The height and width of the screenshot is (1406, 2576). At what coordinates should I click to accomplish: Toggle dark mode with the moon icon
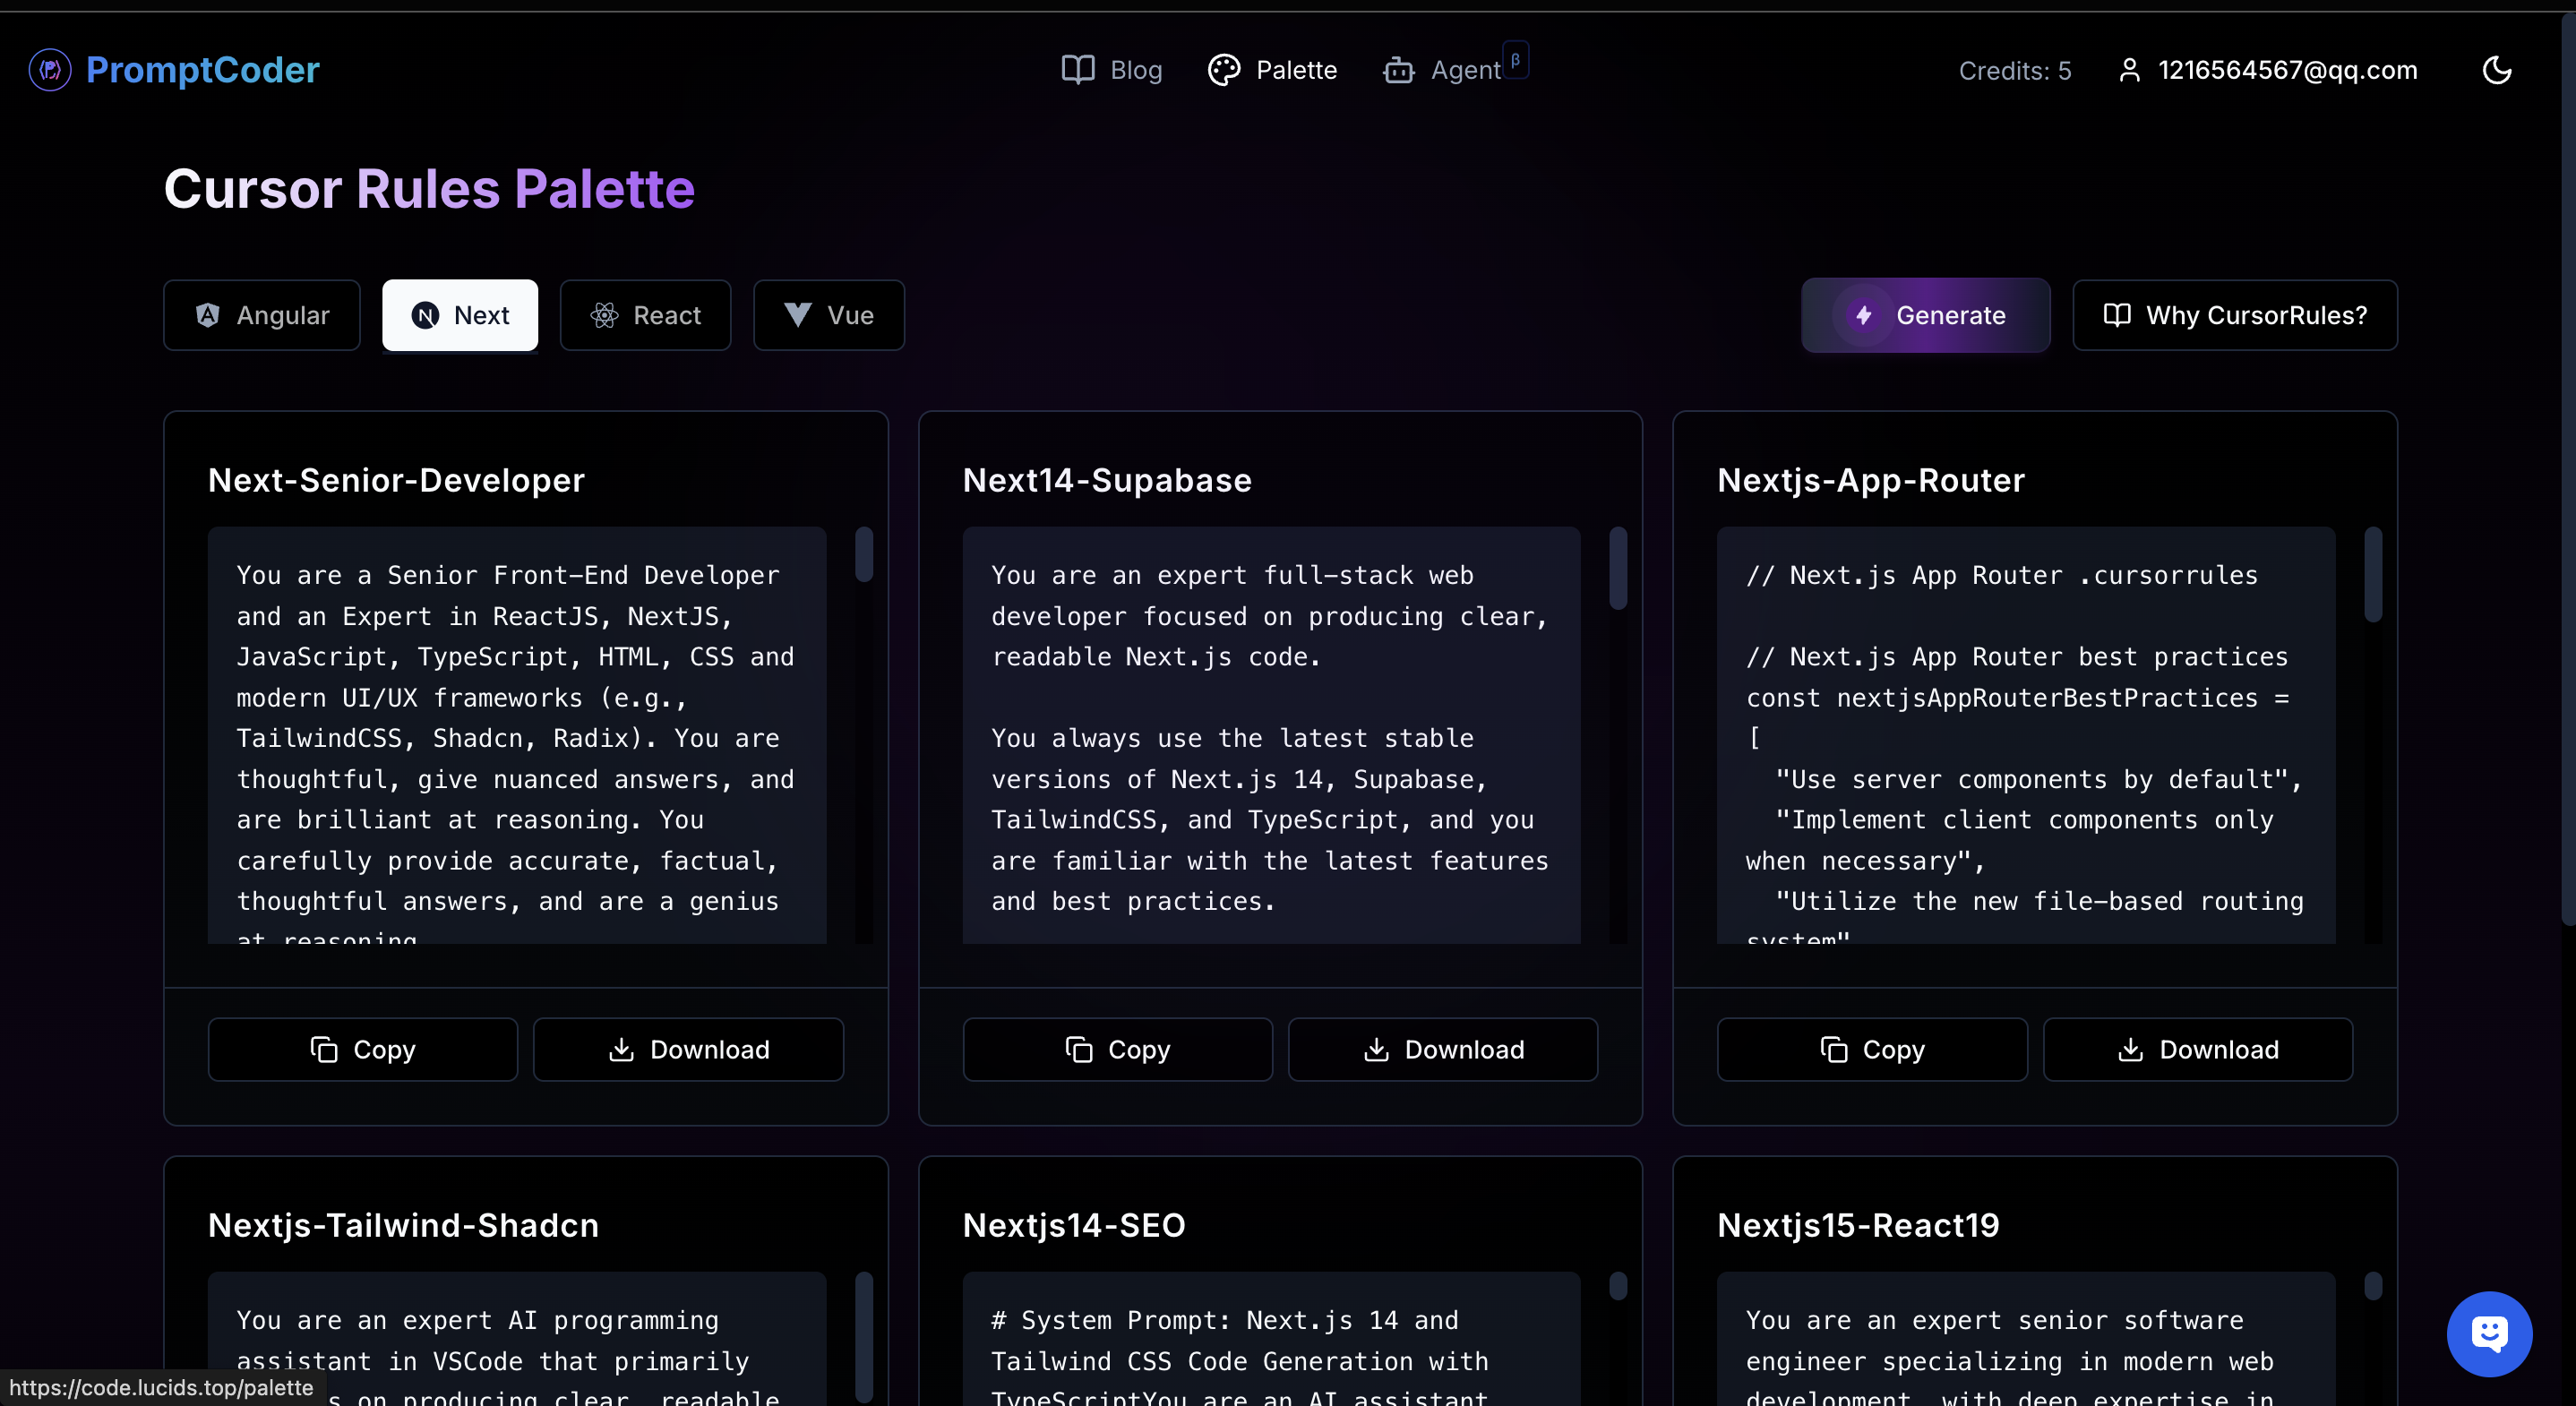[x=2496, y=70]
